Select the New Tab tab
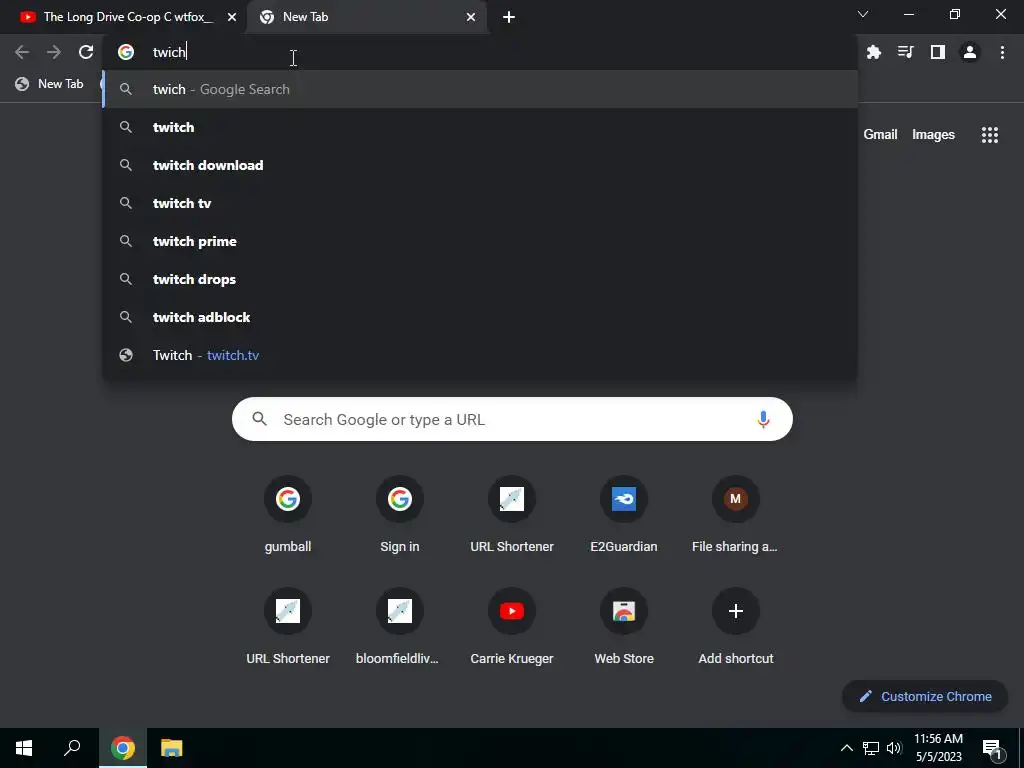 point(366,17)
